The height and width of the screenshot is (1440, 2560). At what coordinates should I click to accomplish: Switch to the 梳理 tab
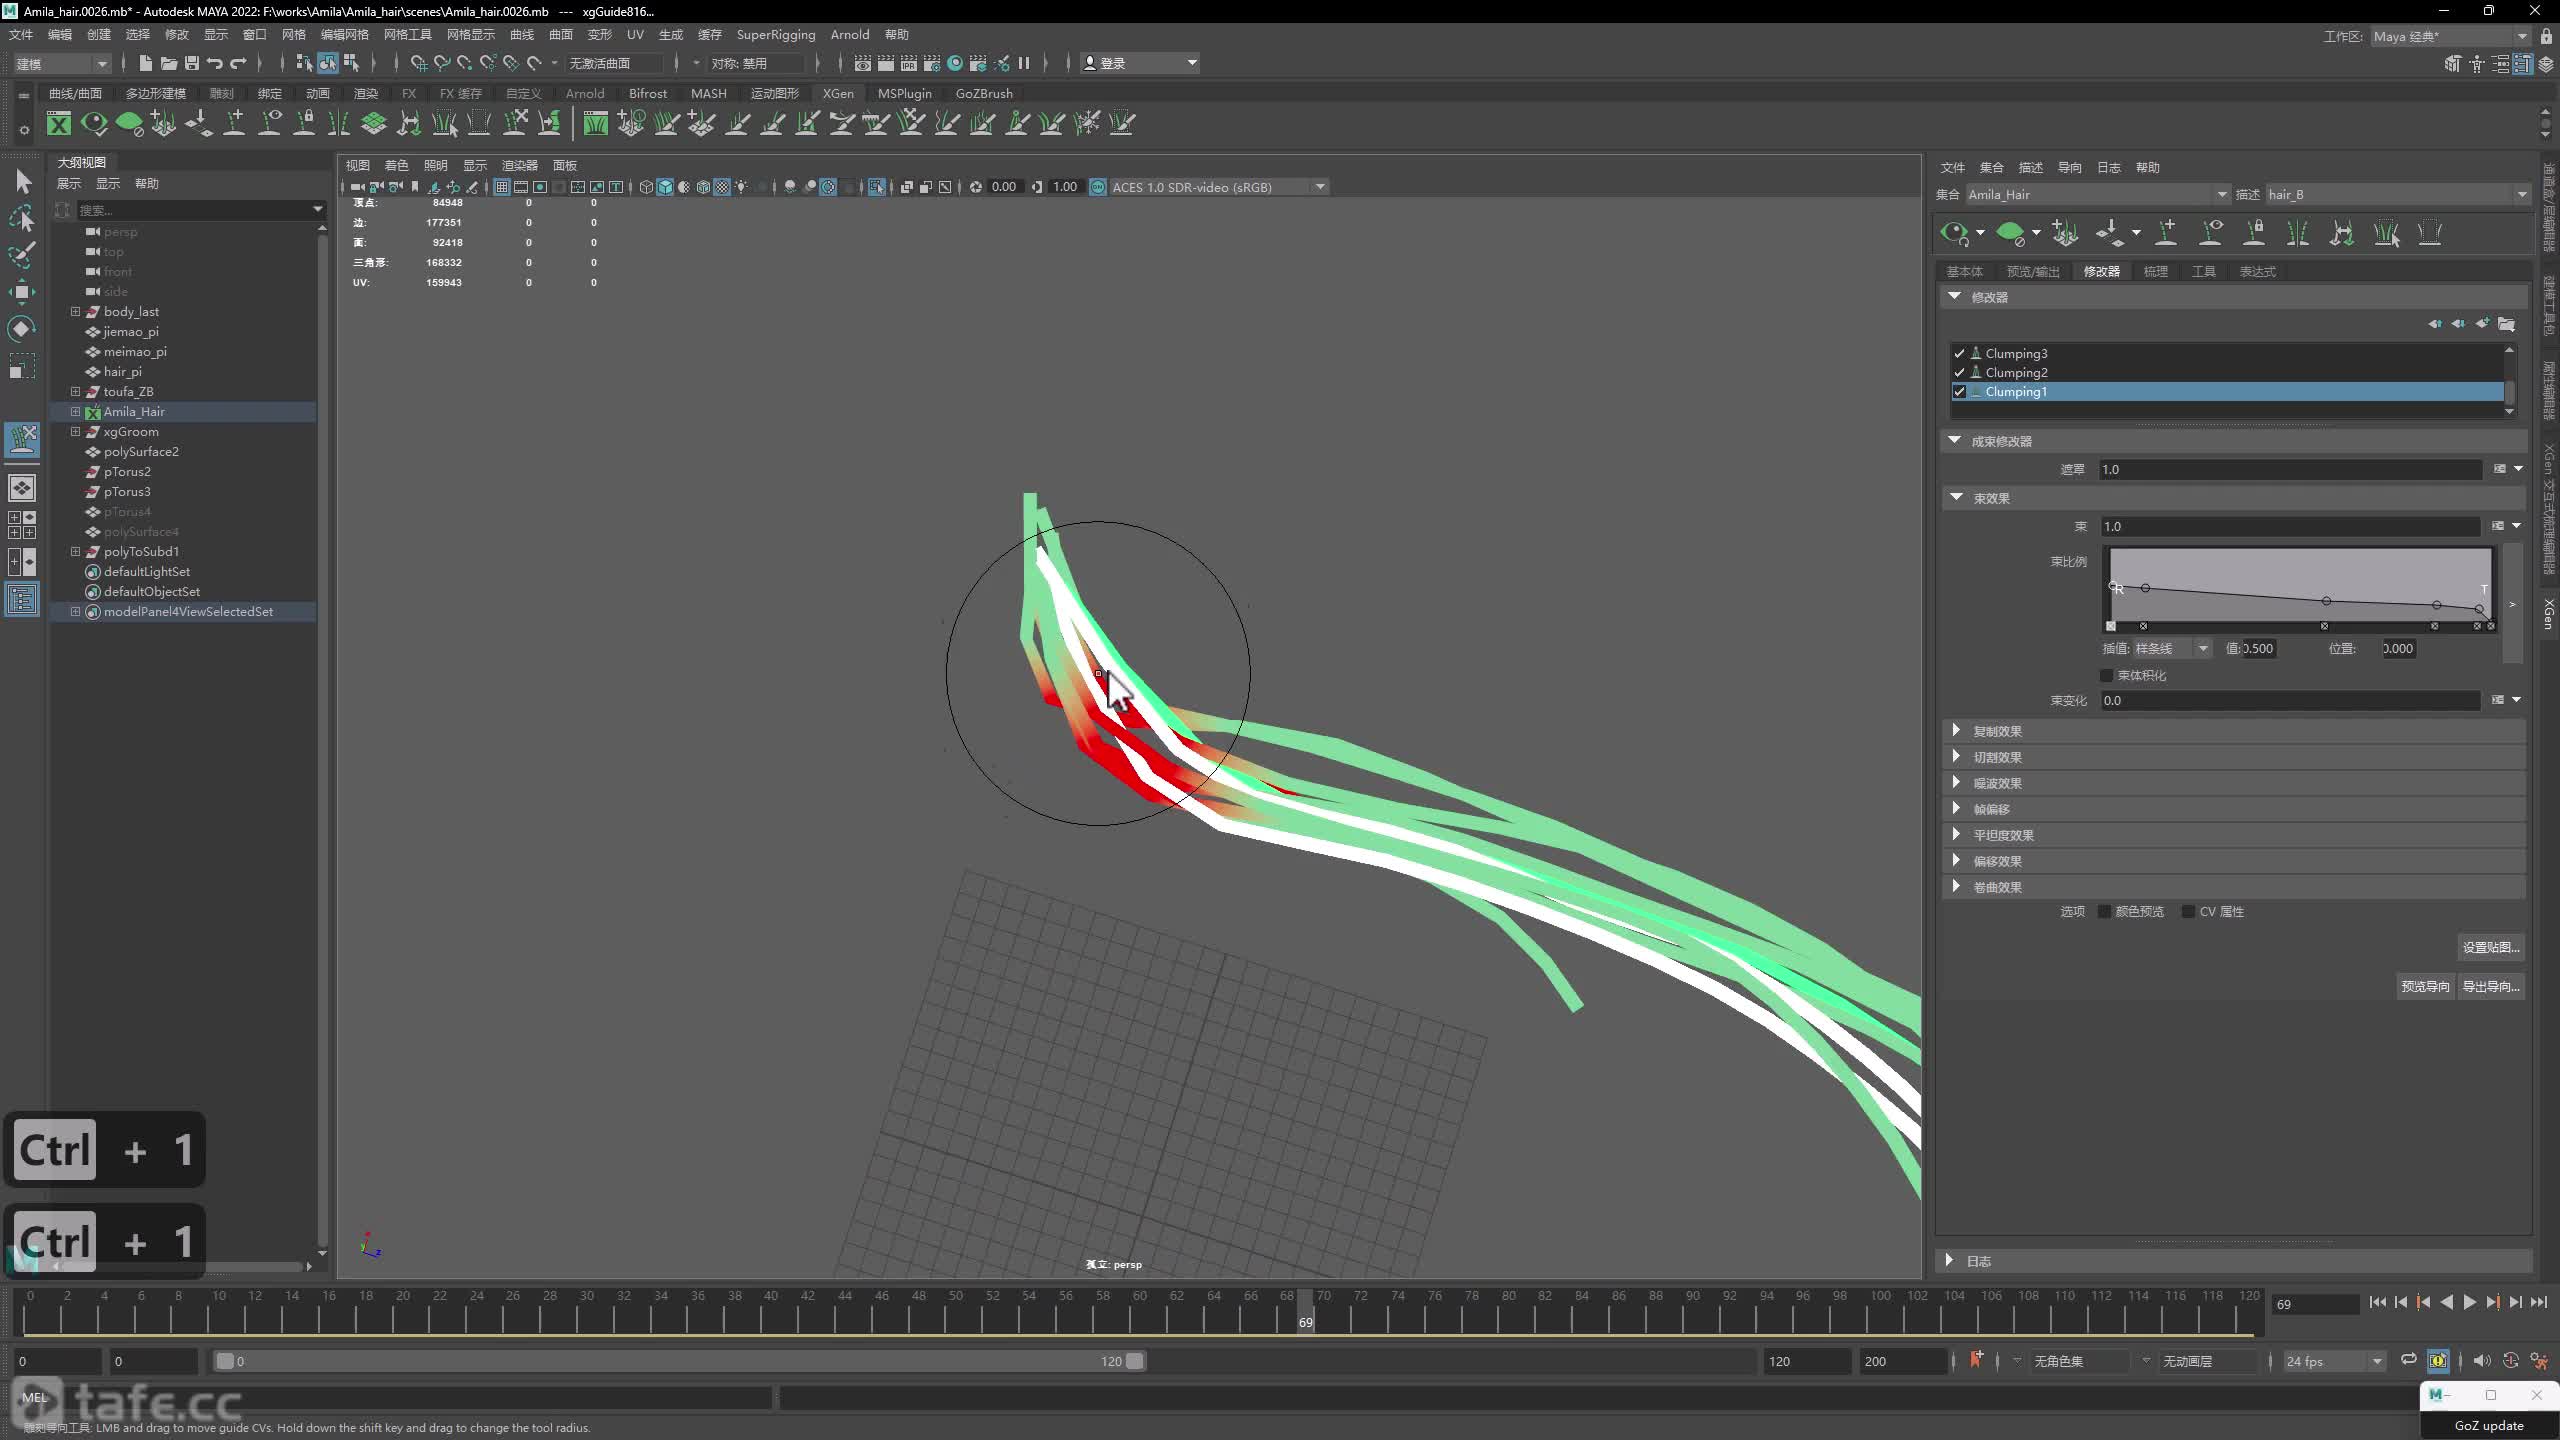(x=2155, y=272)
